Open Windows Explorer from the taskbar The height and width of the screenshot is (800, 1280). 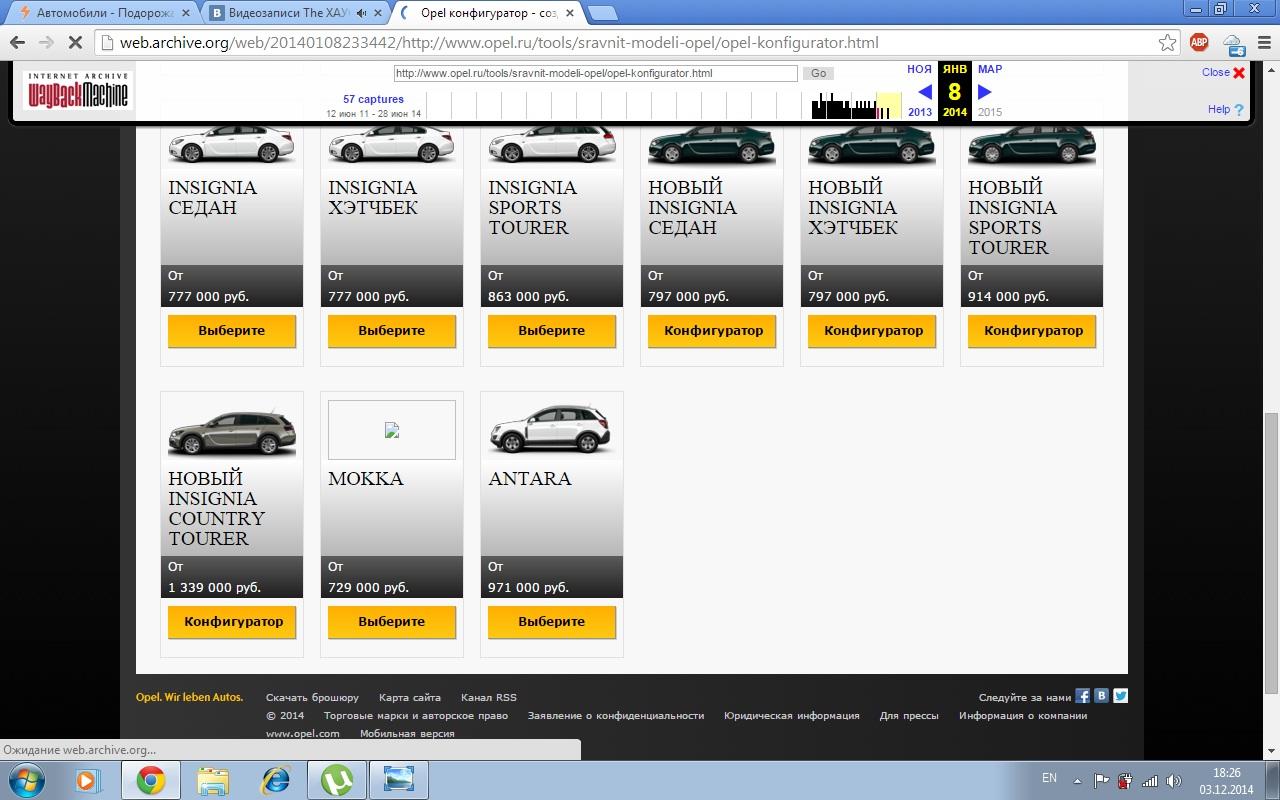(x=213, y=779)
